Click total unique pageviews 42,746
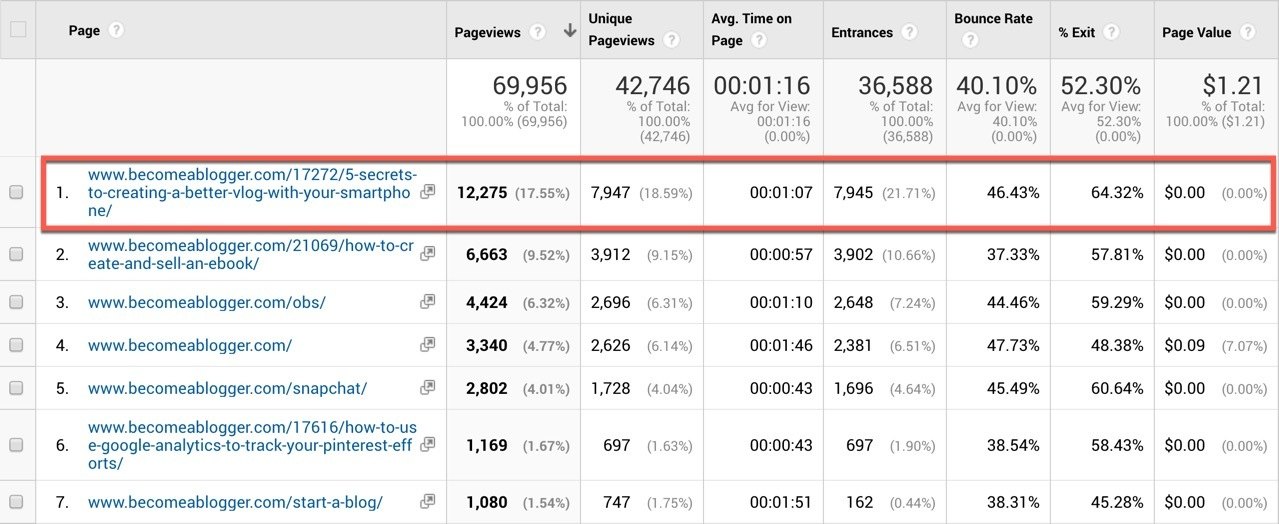Screen dimensions: 1279x524 pyautogui.click(x=652, y=86)
